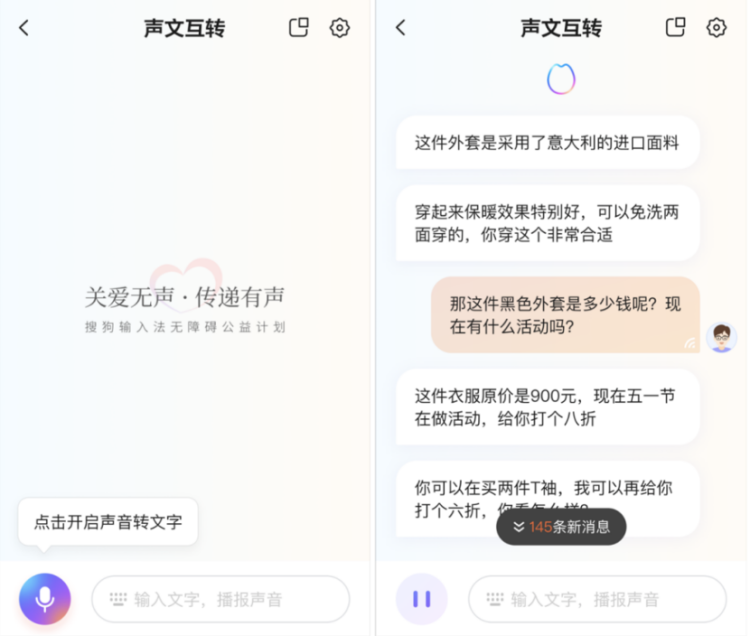Pause the ongoing voice recognition
This screenshot has height=636, width=750.
pyautogui.click(x=421, y=599)
